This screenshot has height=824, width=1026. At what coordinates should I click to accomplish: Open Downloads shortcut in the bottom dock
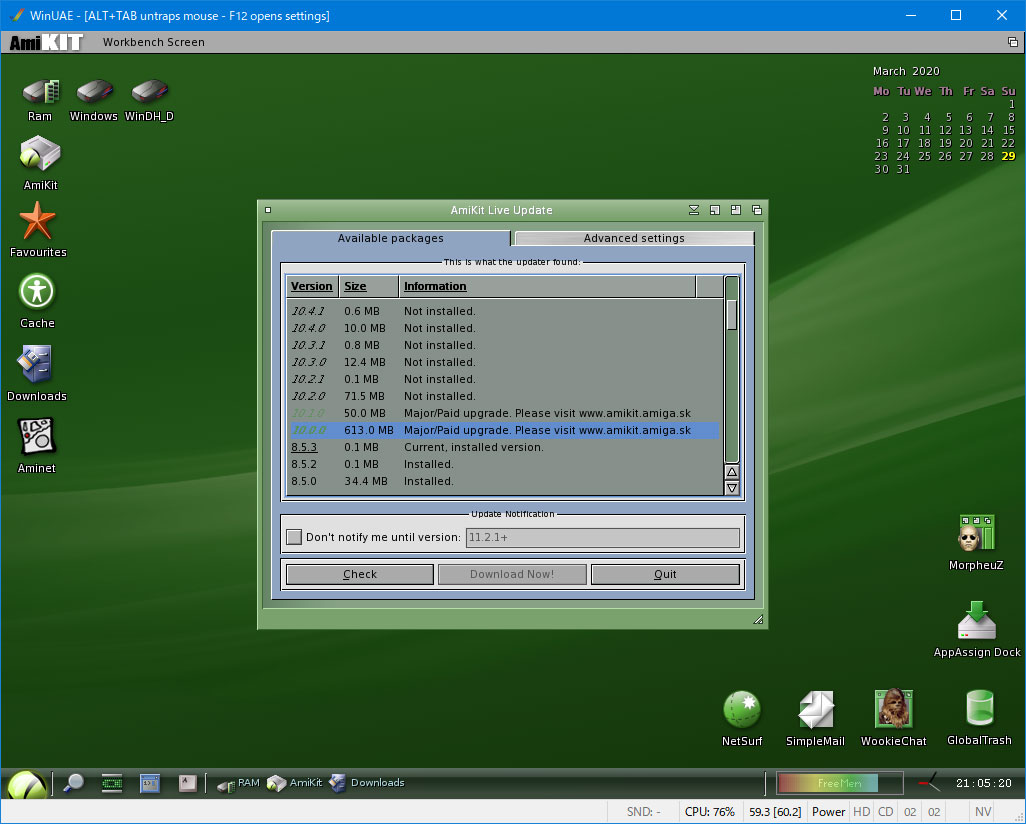point(366,783)
